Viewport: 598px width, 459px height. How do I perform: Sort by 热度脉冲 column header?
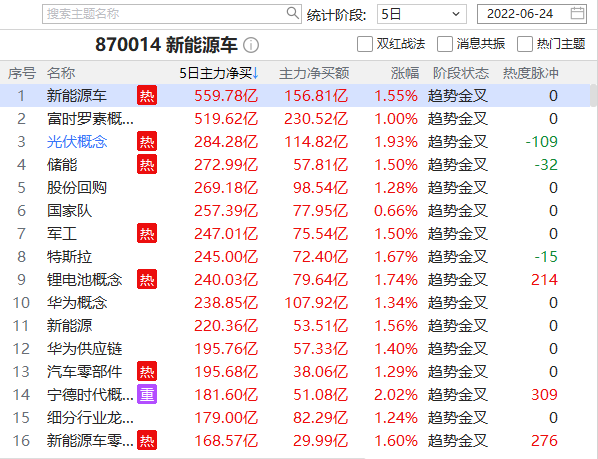click(530, 73)
